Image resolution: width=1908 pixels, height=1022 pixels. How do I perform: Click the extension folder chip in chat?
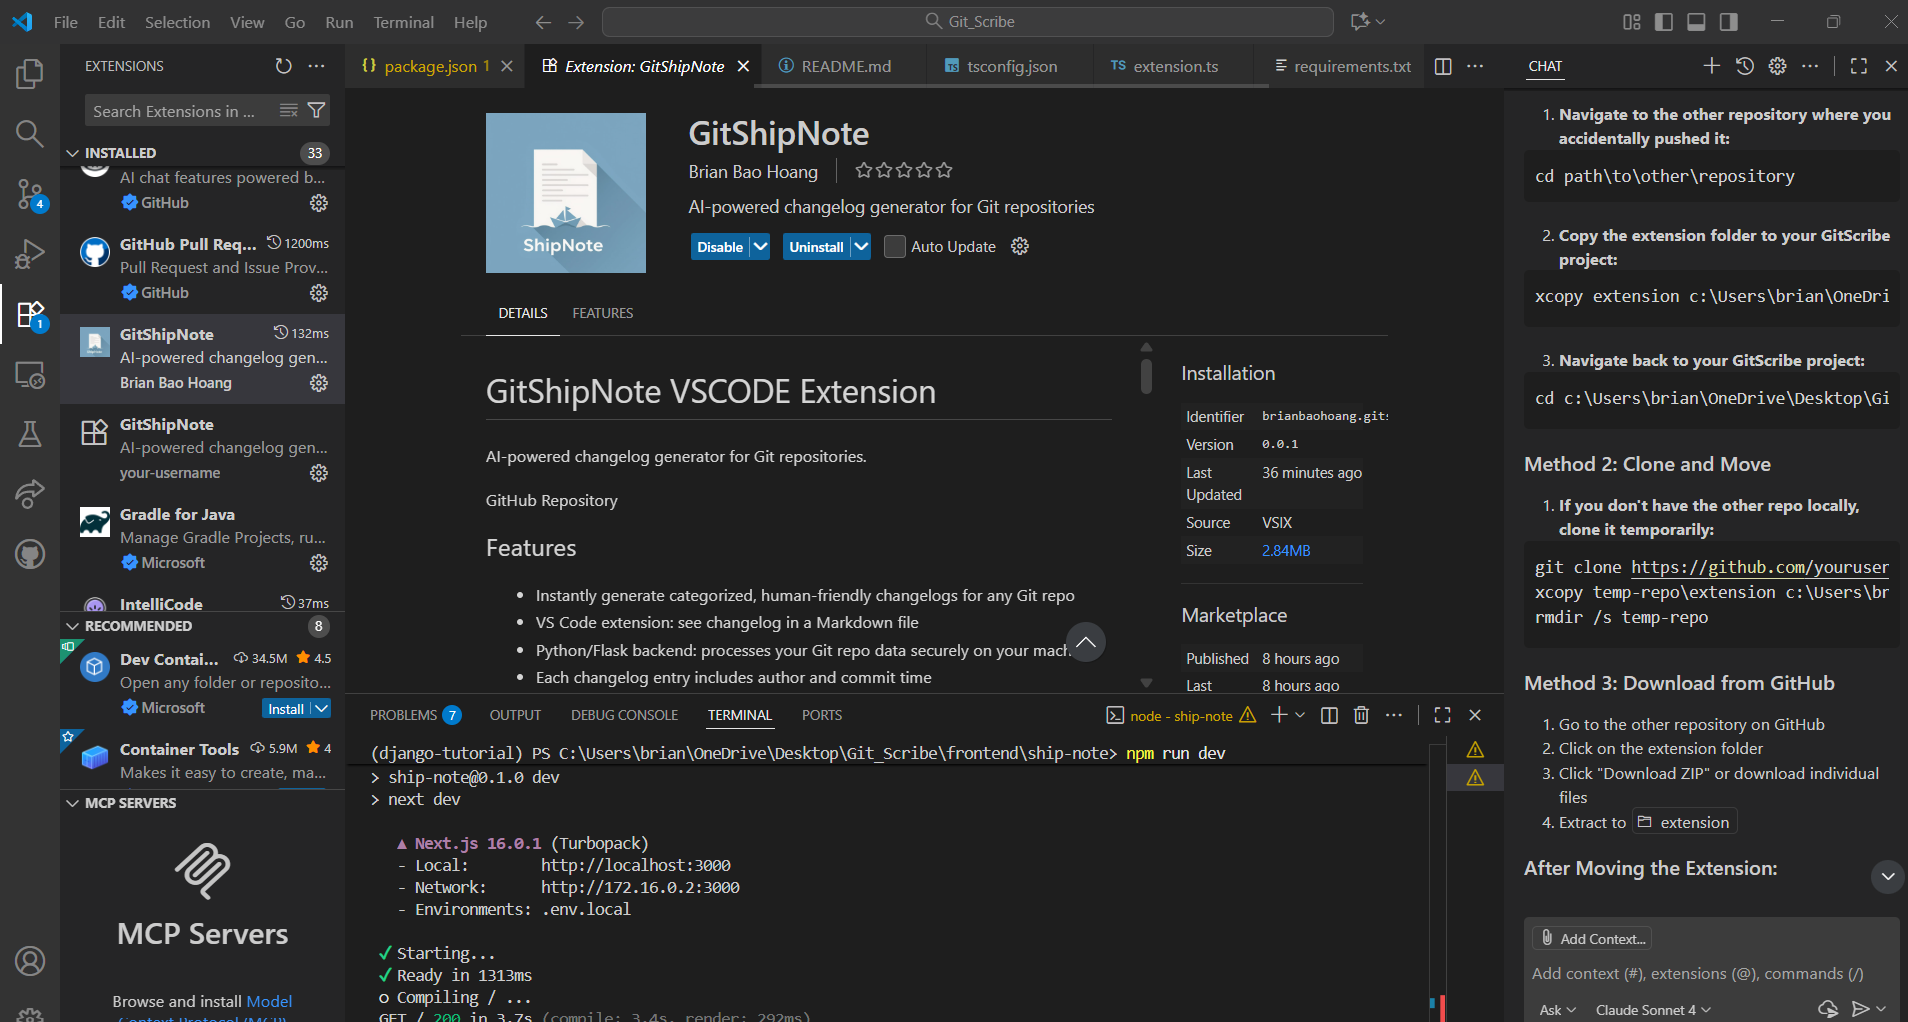[1685, 822]
